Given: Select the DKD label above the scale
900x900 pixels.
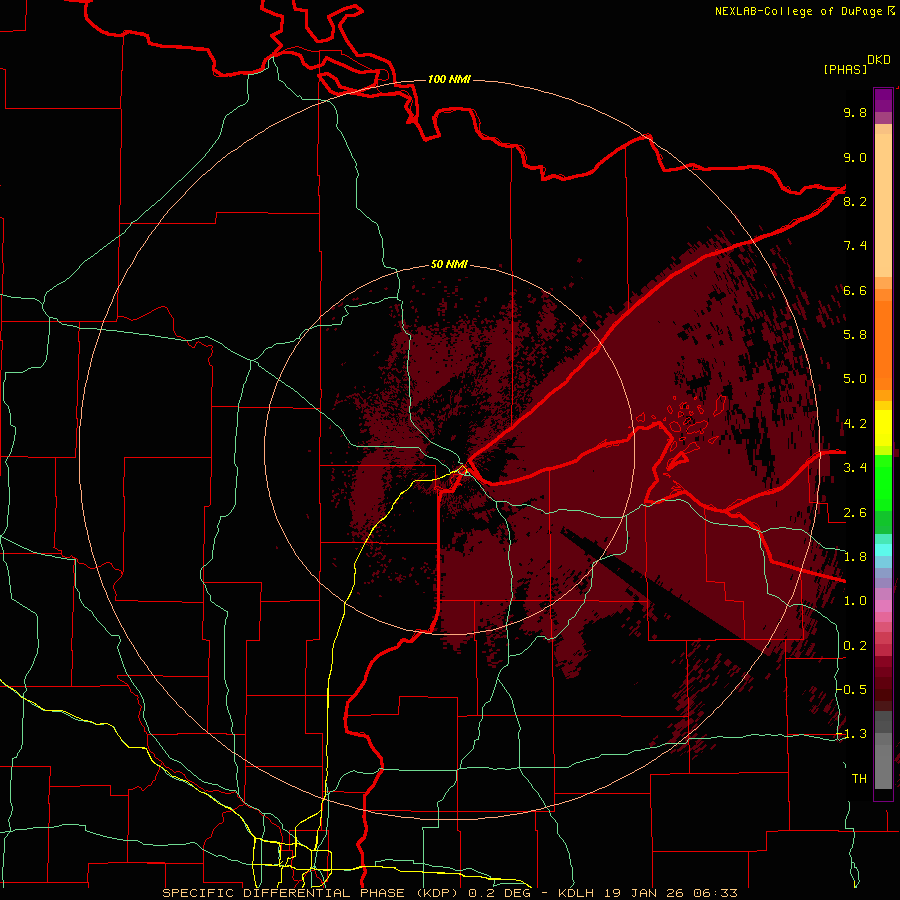Looking at the screenshot, I should click(879, 60).
